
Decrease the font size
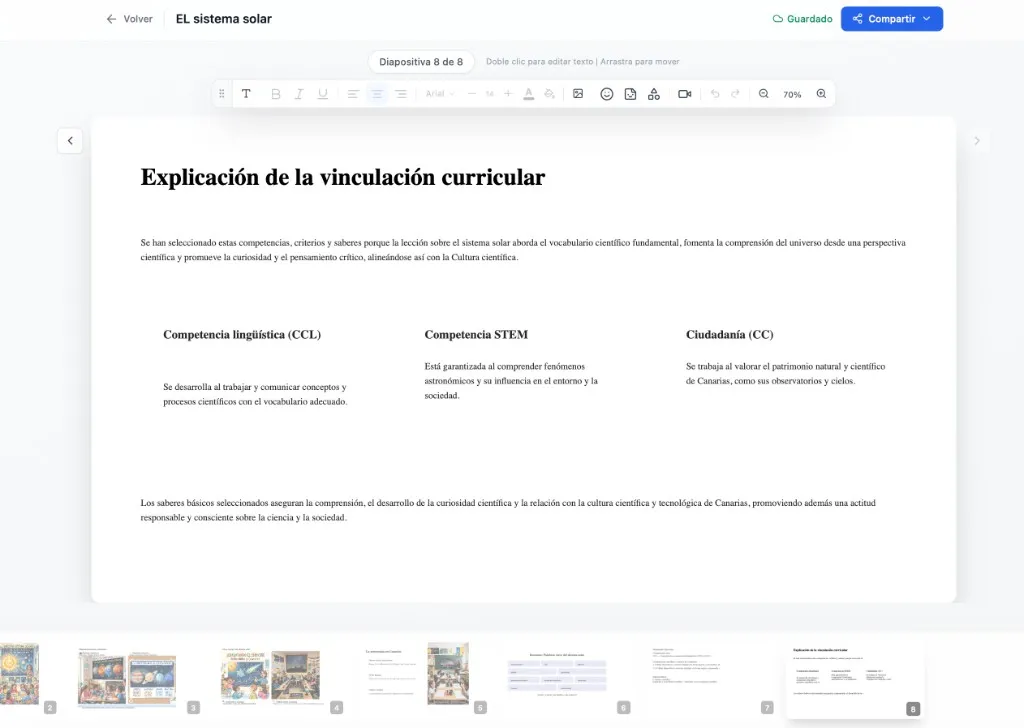(x=472, y=94)
